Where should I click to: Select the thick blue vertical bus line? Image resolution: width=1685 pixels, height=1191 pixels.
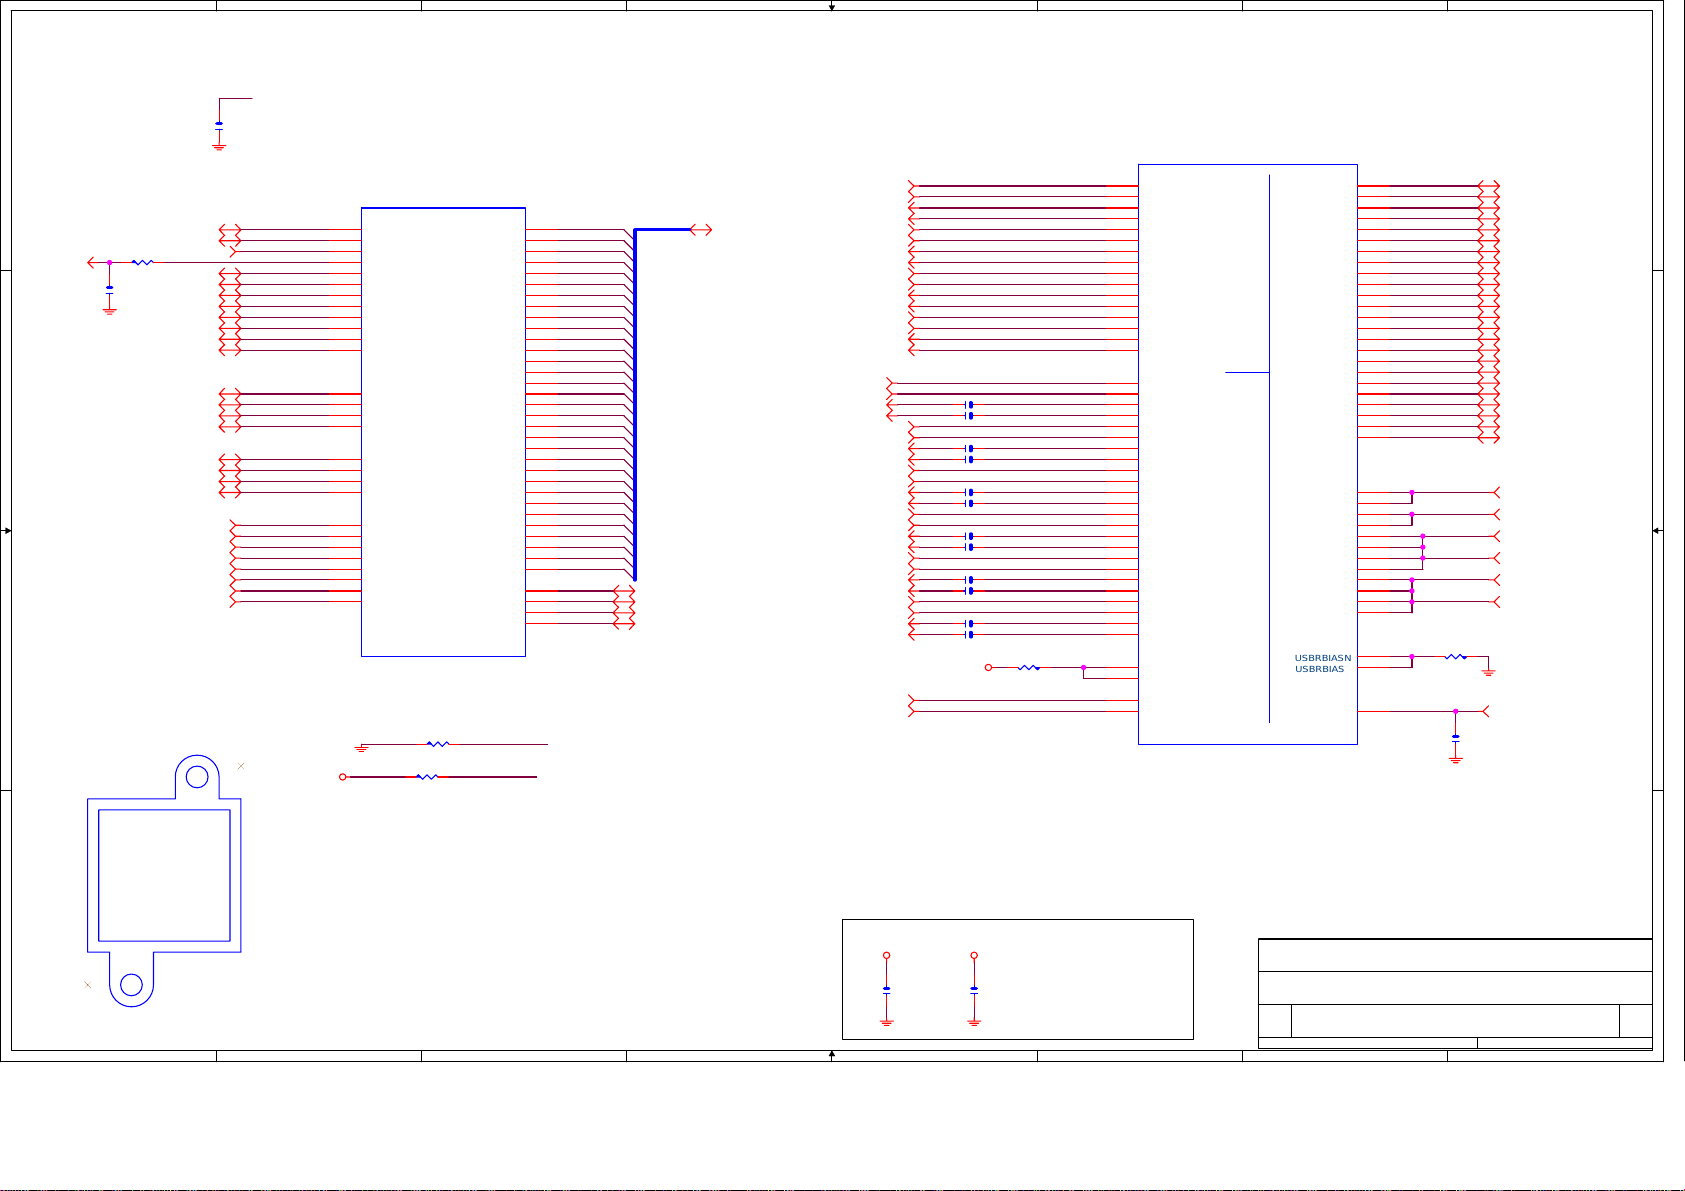[635, 405]
